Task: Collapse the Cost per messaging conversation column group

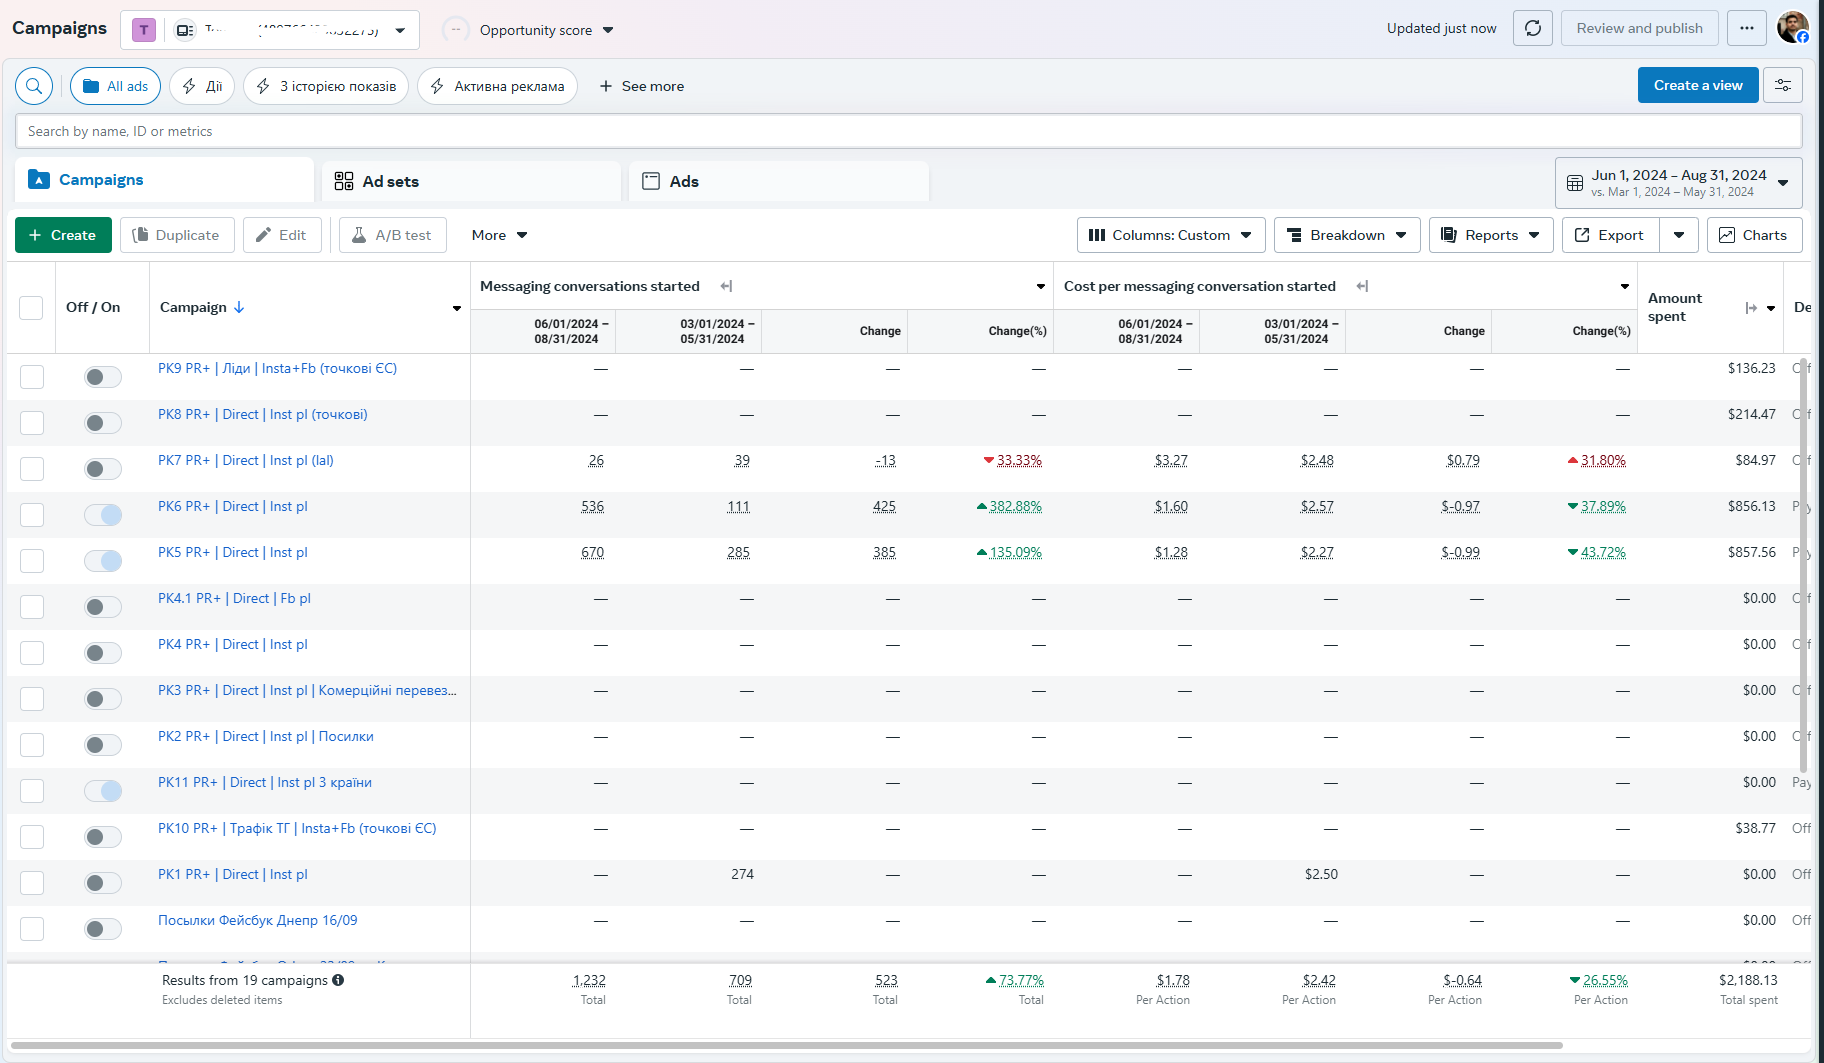Action: pyautogui.click(x=1362, y=286)
